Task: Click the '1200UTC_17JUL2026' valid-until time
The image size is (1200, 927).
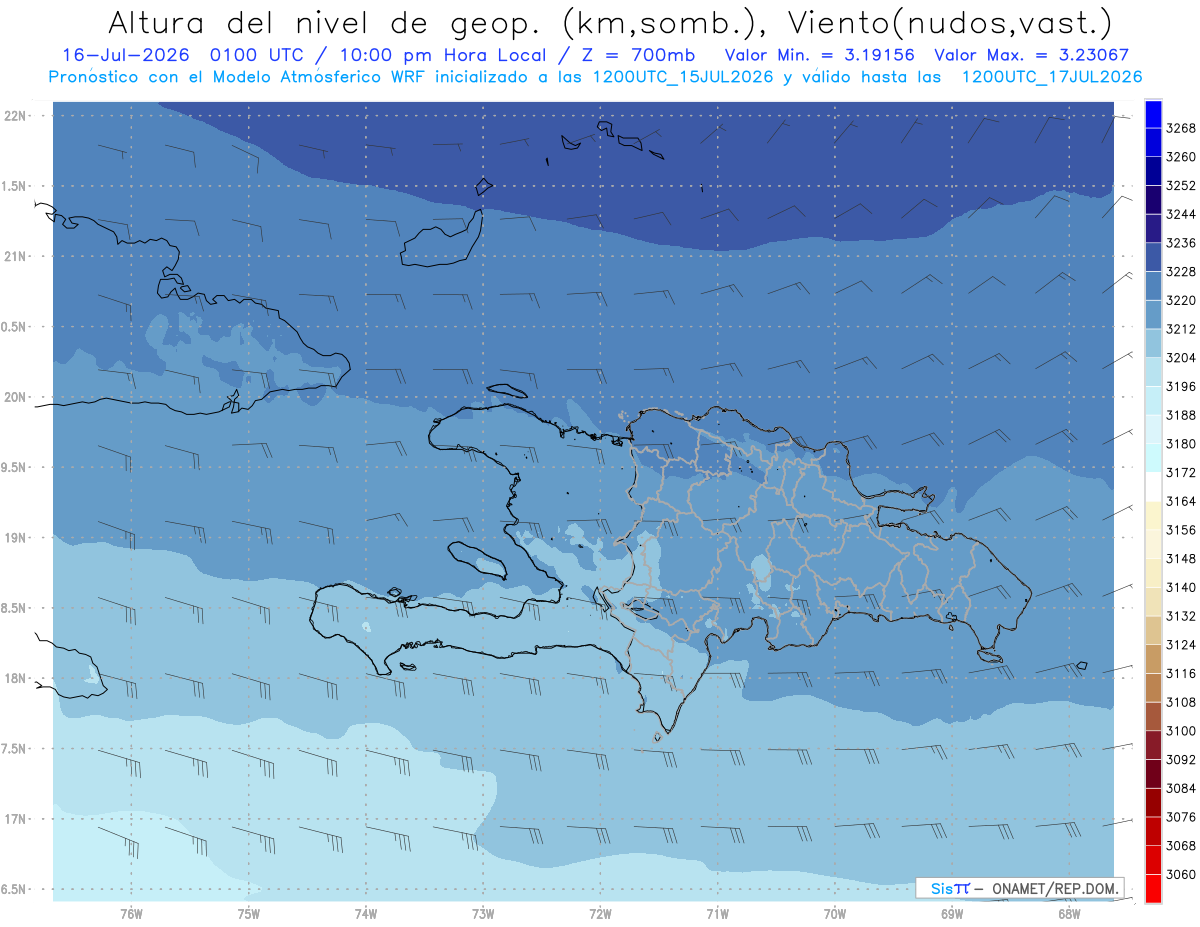Action: click(x=1052, y=77)
